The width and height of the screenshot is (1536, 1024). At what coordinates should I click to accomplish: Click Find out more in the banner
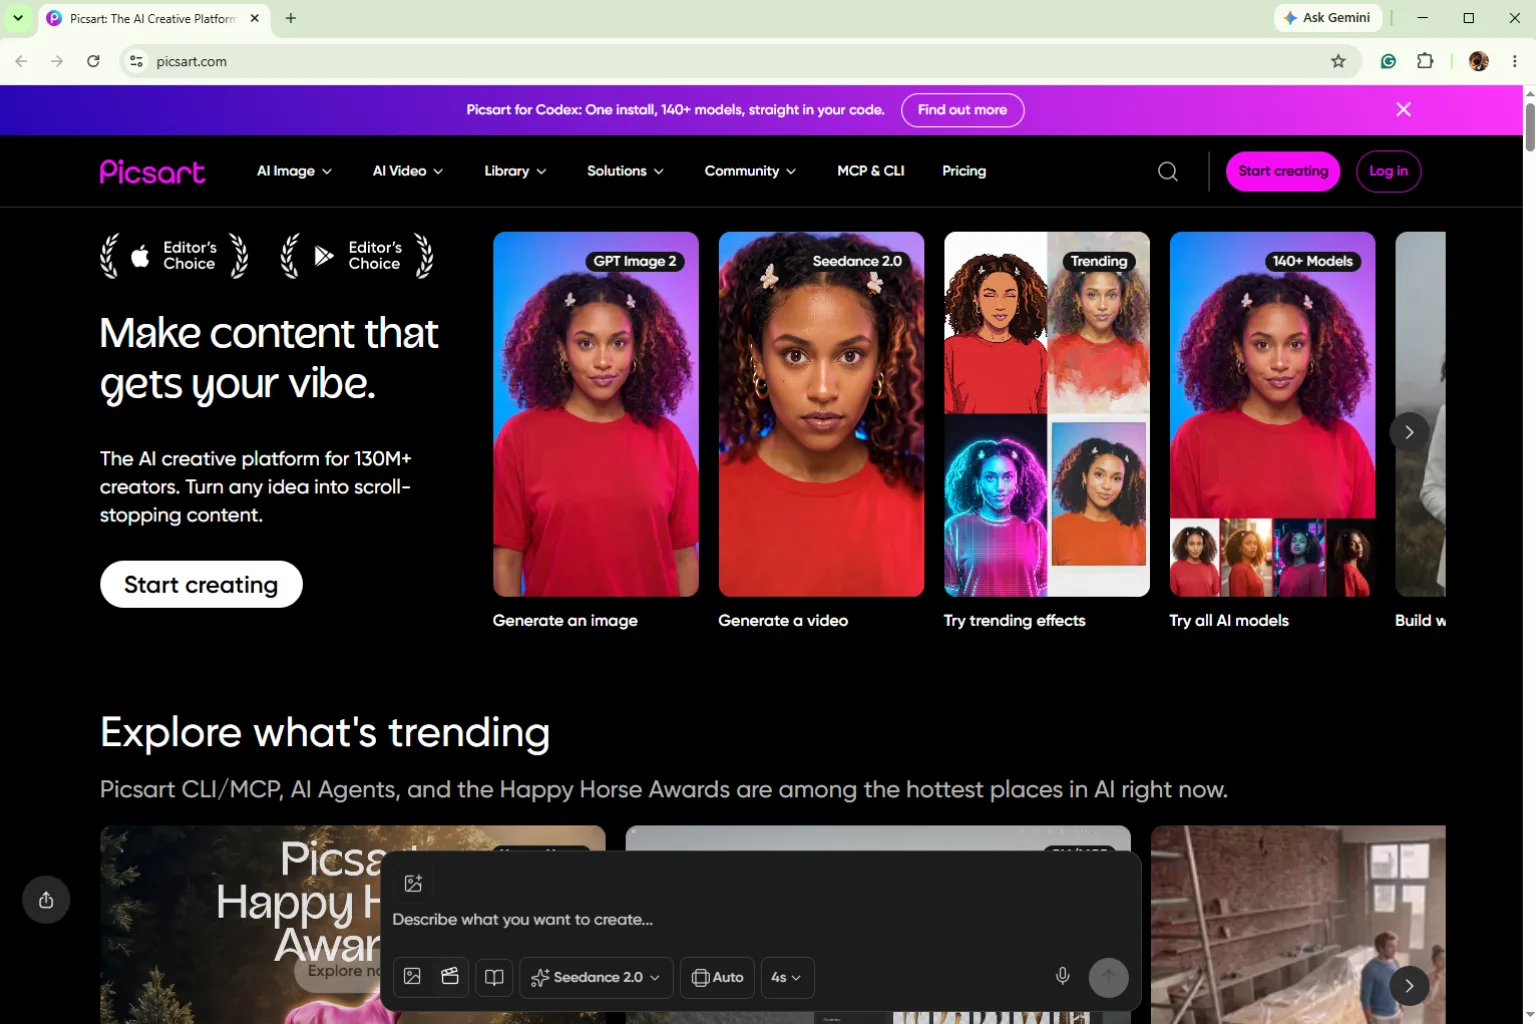(962, 110)
